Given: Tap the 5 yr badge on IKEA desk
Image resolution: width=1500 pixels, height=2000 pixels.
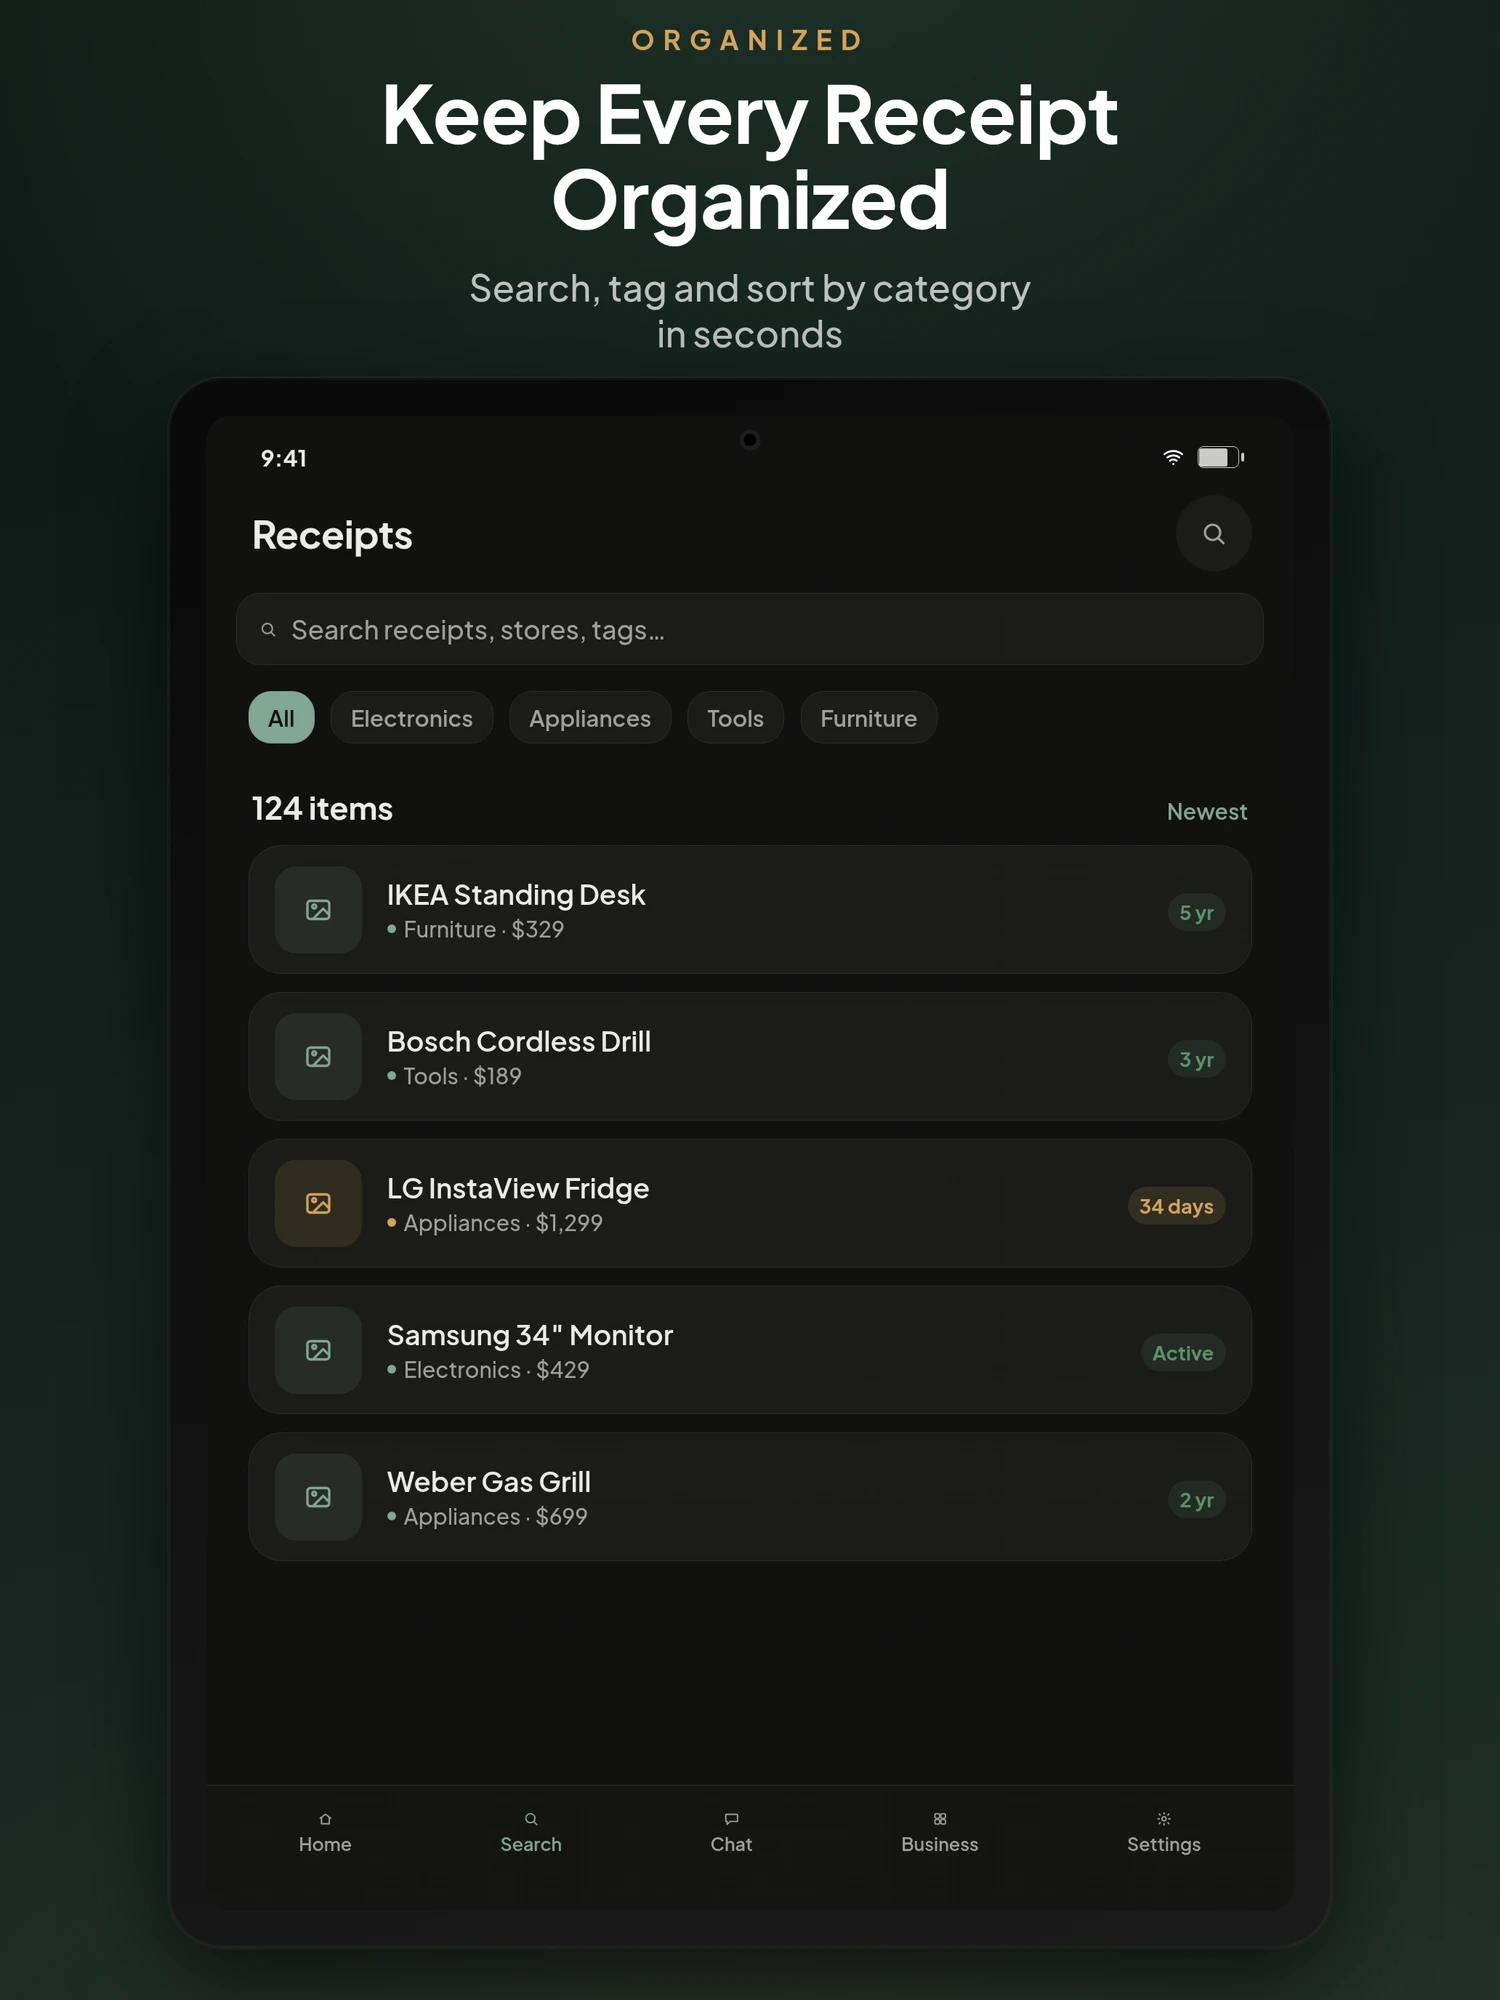Looking at the screenshot, I should tap(1196, 913).
